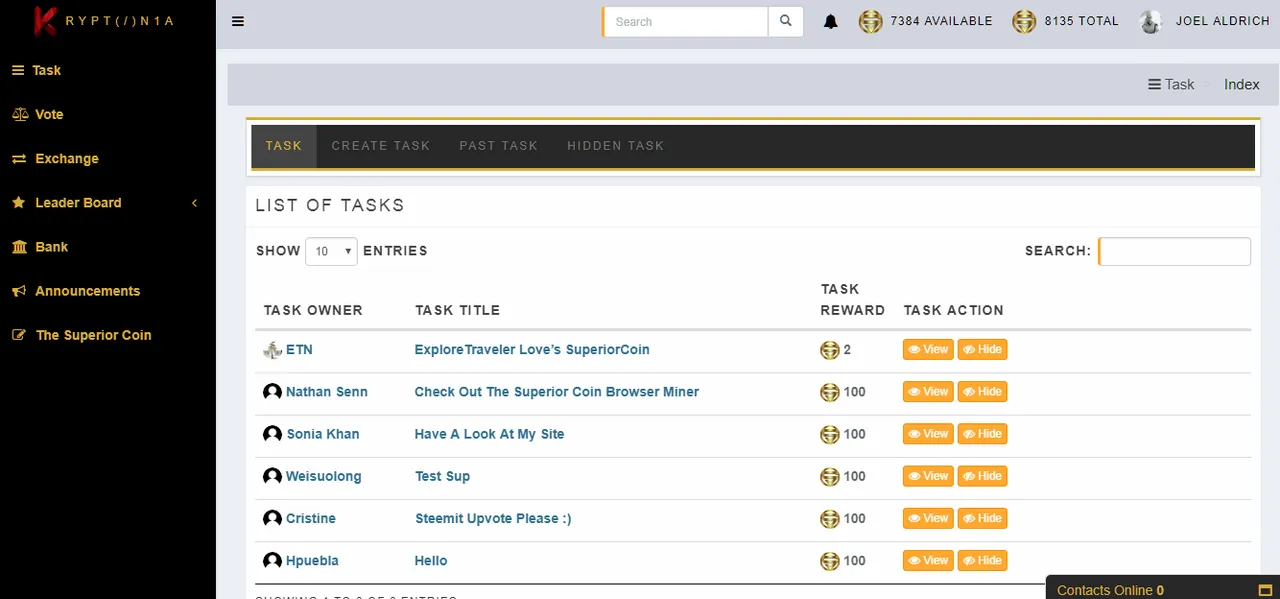The image size is (1280, 599).
Task: Toggle the hamburger sidebar menu icon
Action: 238,21
